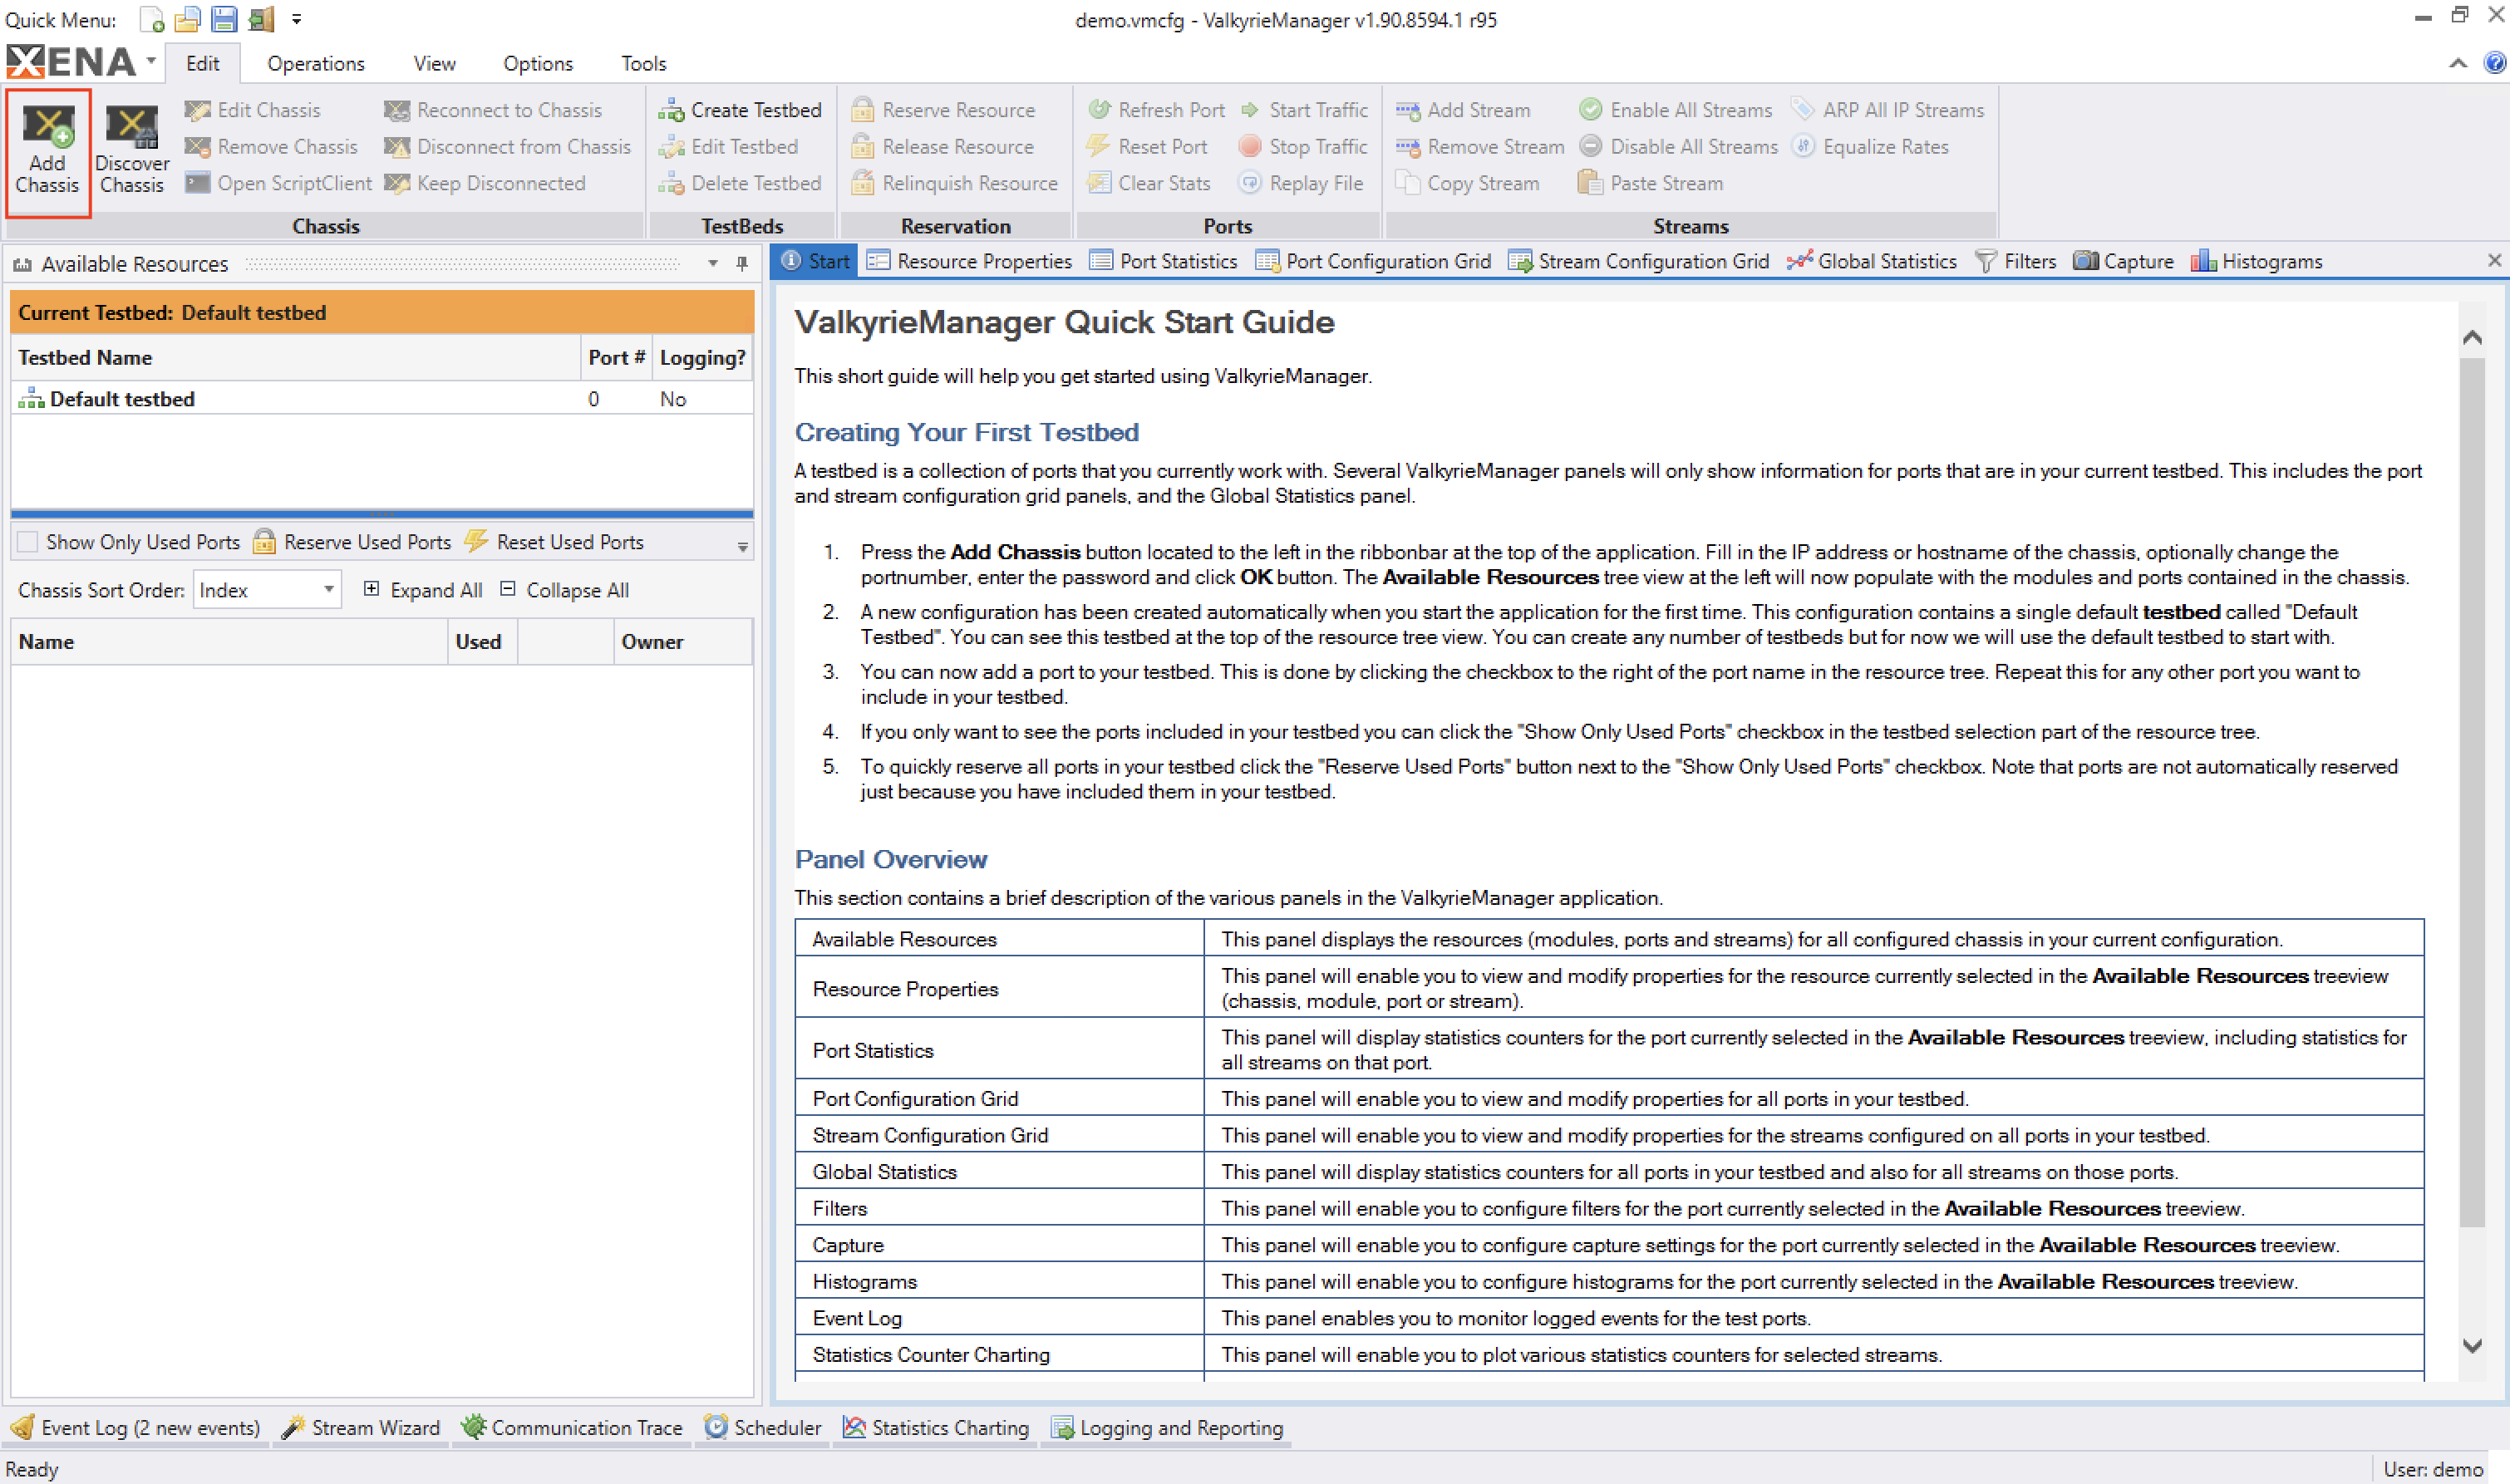The image size is (2510, 1484).
Task: Click Replay File
Action: [x=1301, y=184]
